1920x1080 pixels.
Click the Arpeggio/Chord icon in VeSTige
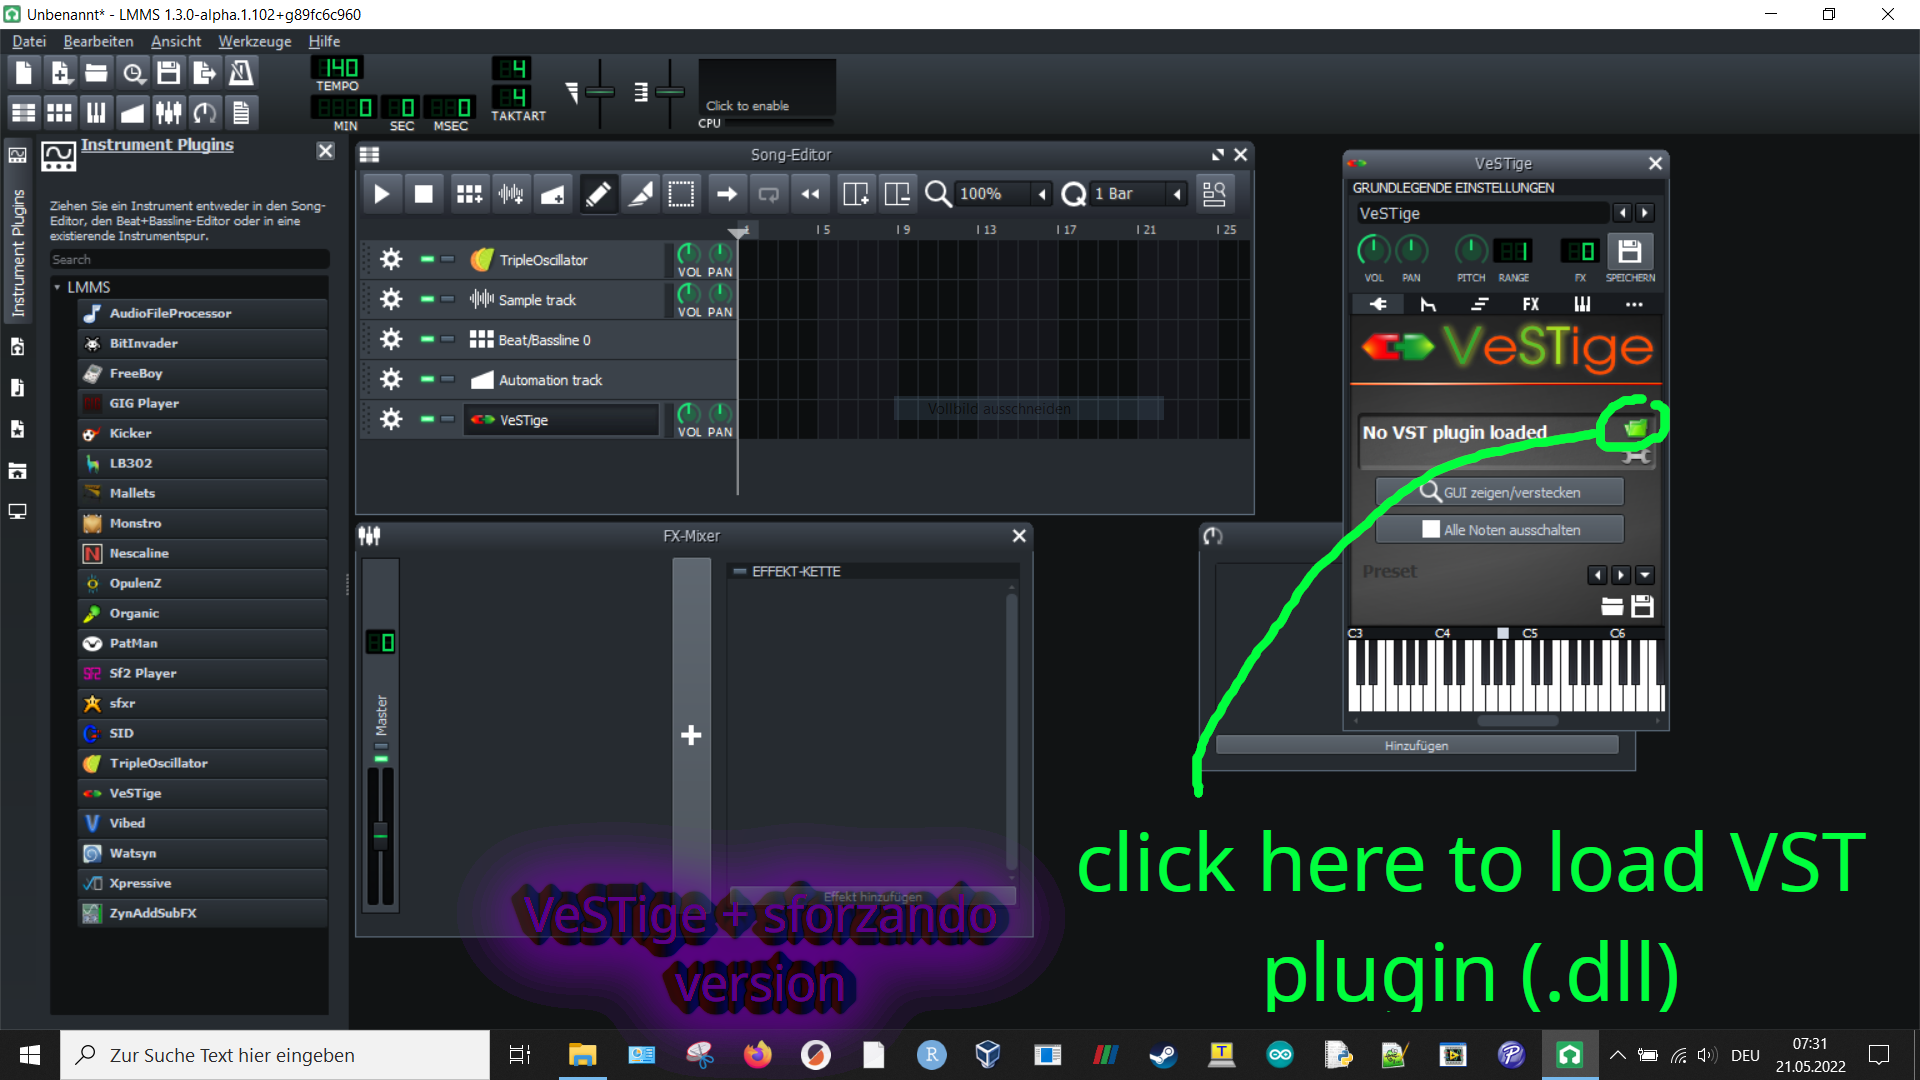point(1480,305)
